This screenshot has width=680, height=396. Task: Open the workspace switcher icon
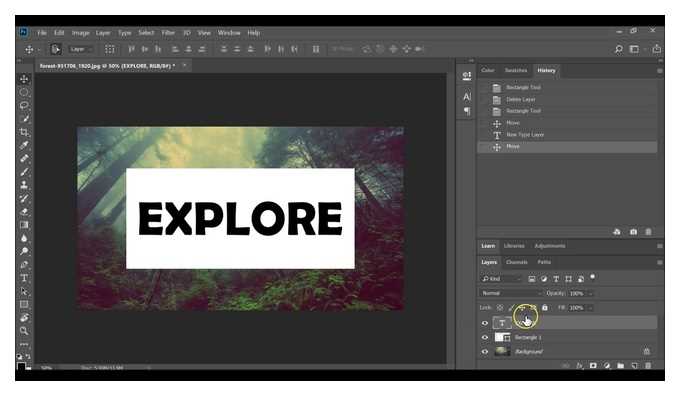click(634, 49)
